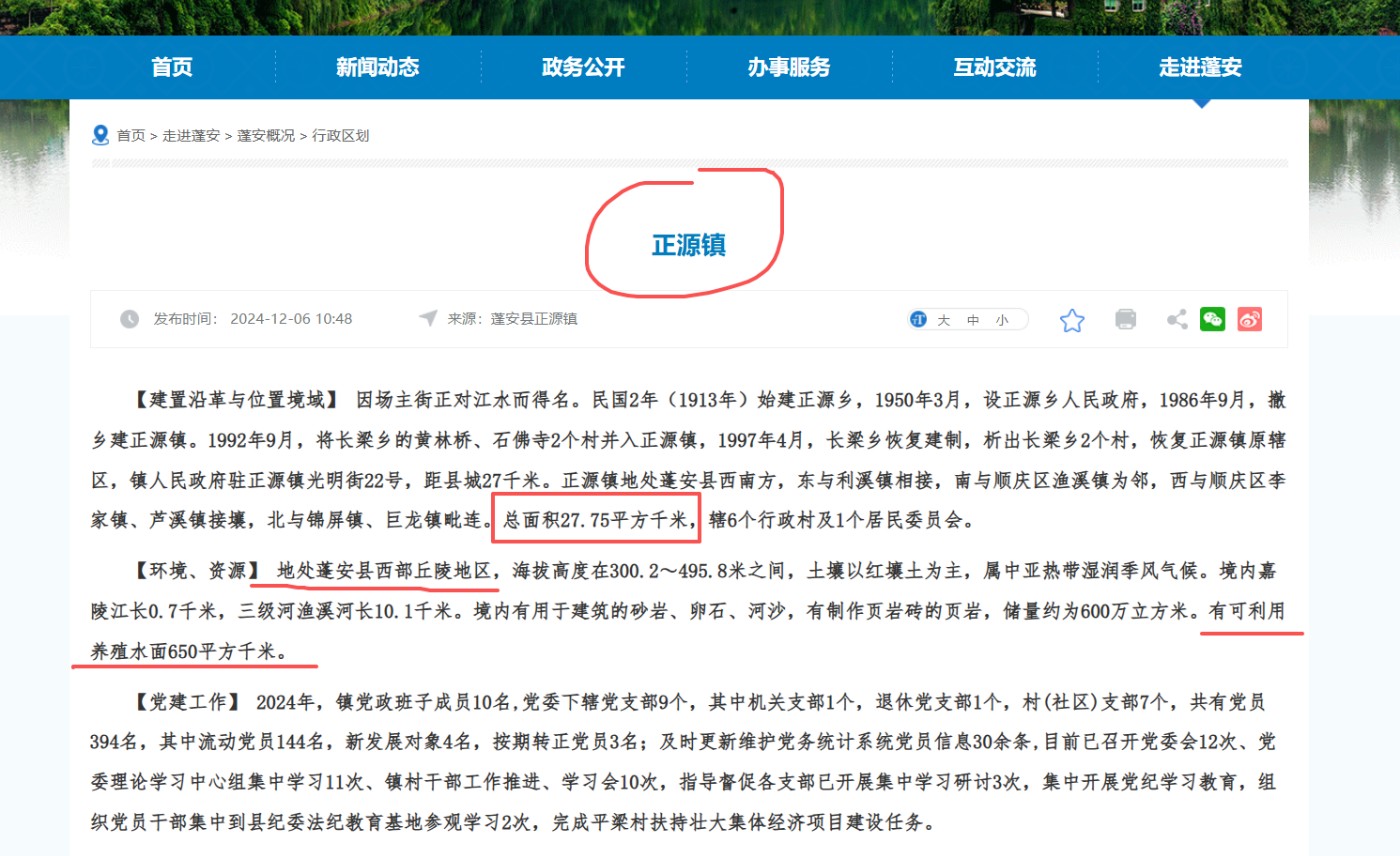1400x856 pixels.
Task: Open the 新闻动态 navigation tab
Action: point(377,67)
